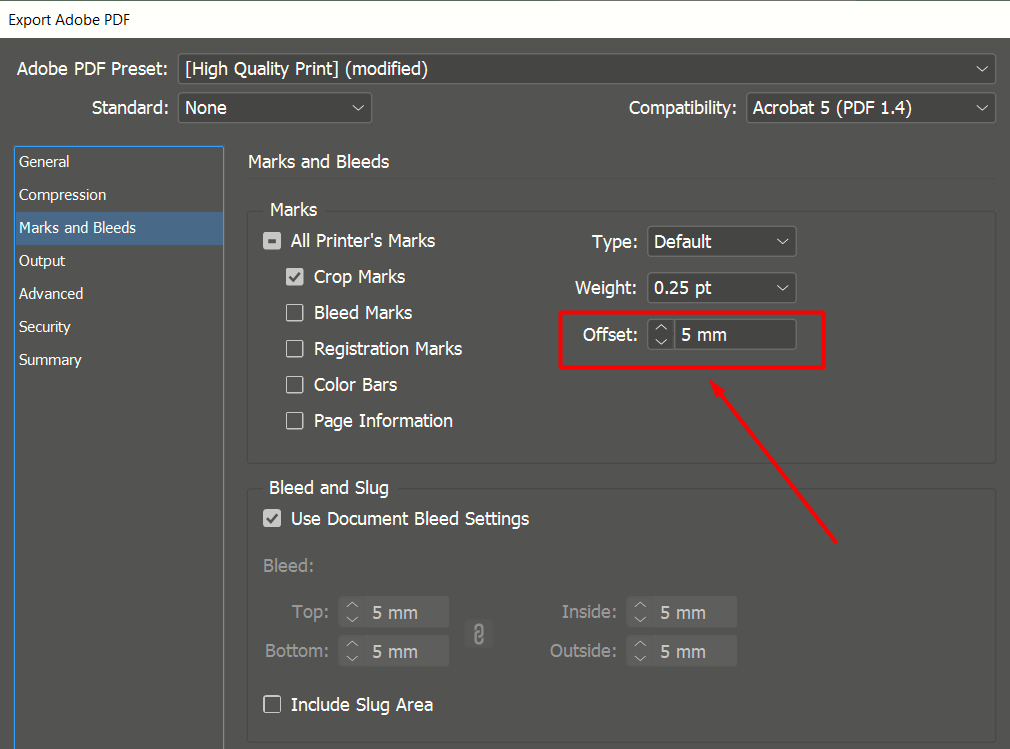Click the bleed link chain icon

479,633
